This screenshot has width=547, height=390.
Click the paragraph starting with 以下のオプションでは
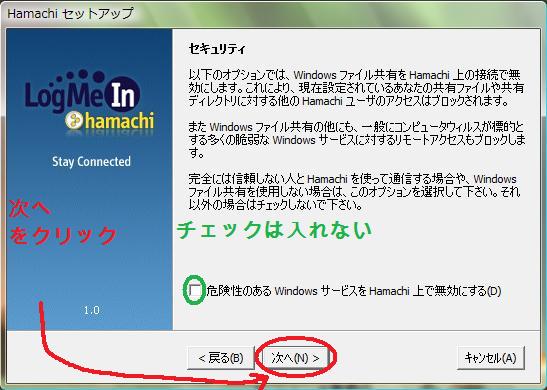point(356,88)
